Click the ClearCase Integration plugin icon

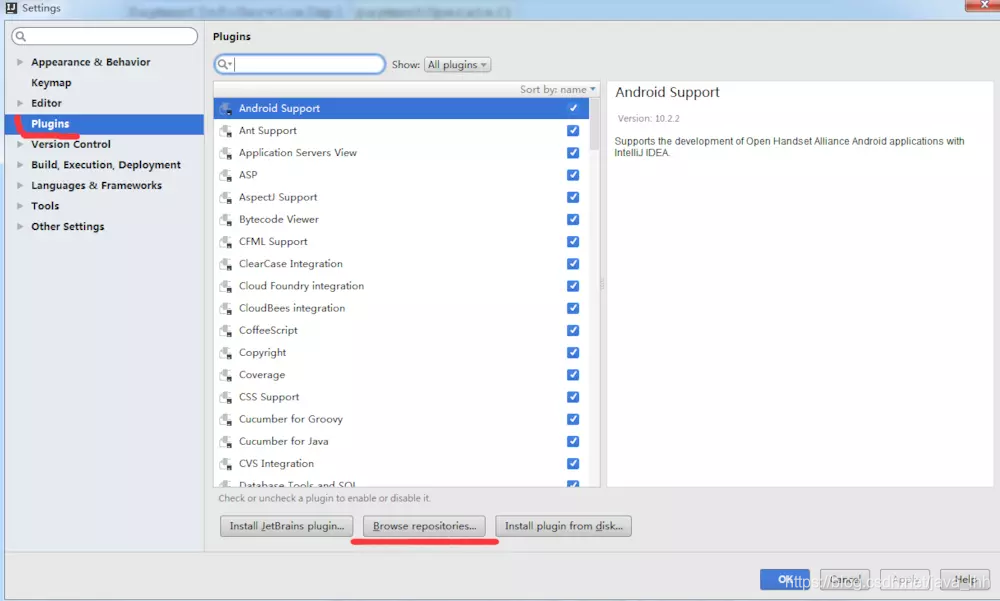point(225,265)
